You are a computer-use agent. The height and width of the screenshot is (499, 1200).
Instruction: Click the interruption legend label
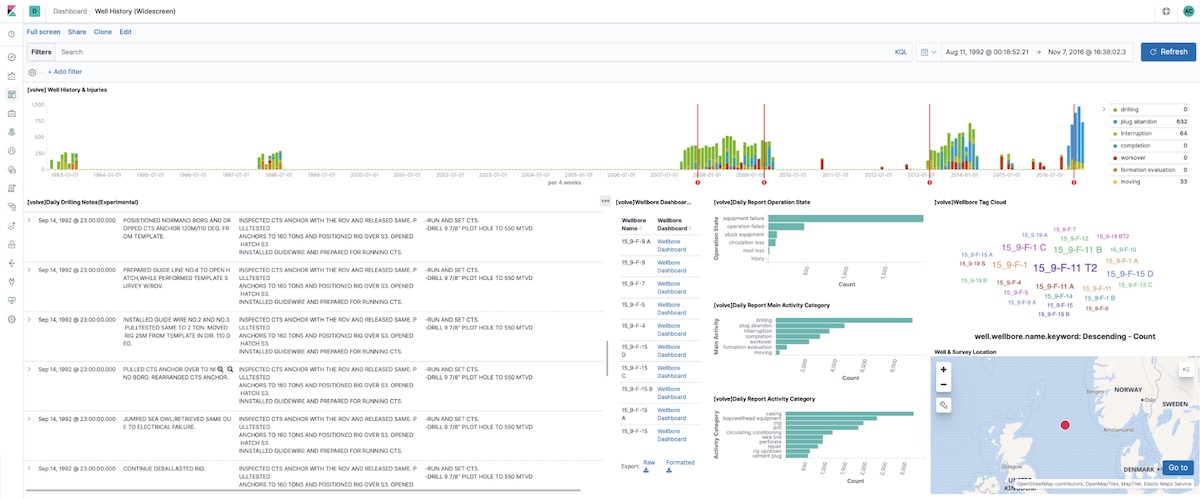pyautogui.click(x=1138, y=133)
